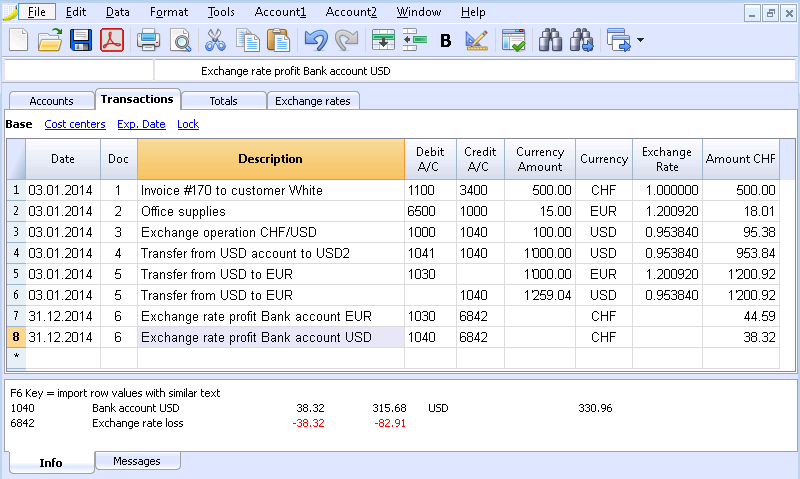800x479 pixels.
Task: Click the Exp. Date view link
Action: click(141, 124)
